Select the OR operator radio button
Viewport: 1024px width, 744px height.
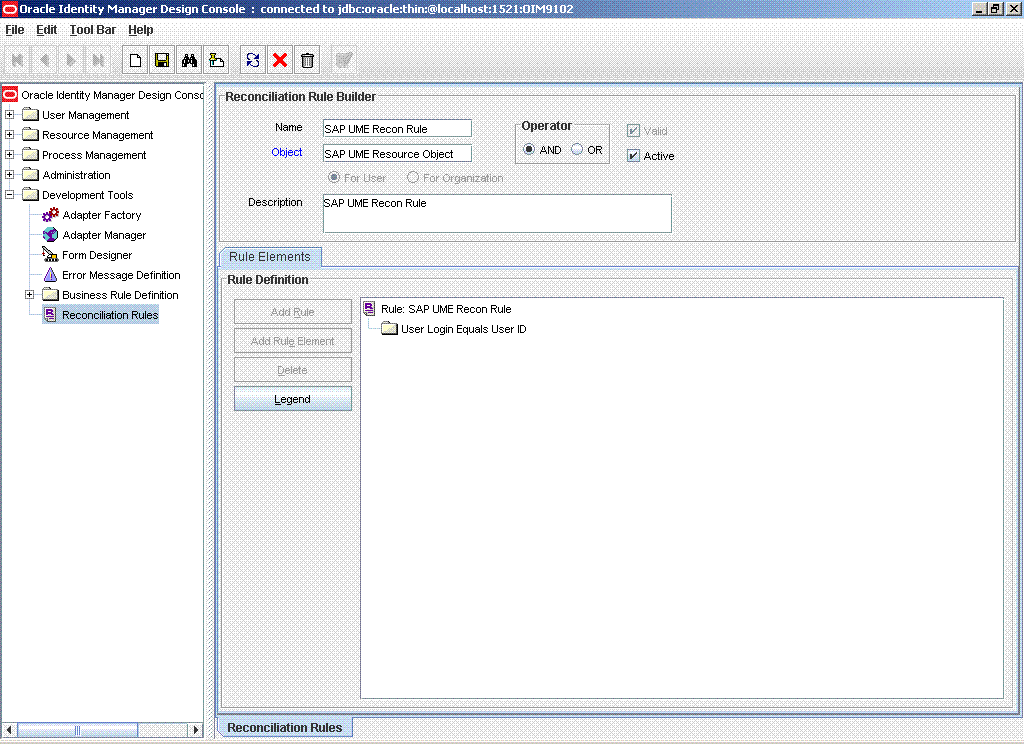point(577,149)
